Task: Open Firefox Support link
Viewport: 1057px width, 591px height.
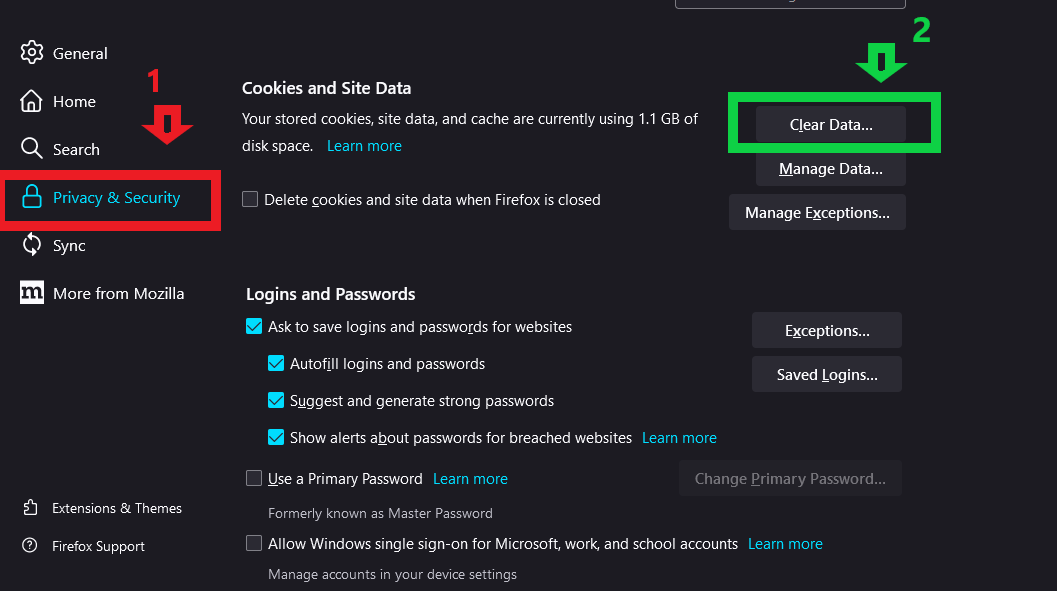Action: click(x=98, y=546)
